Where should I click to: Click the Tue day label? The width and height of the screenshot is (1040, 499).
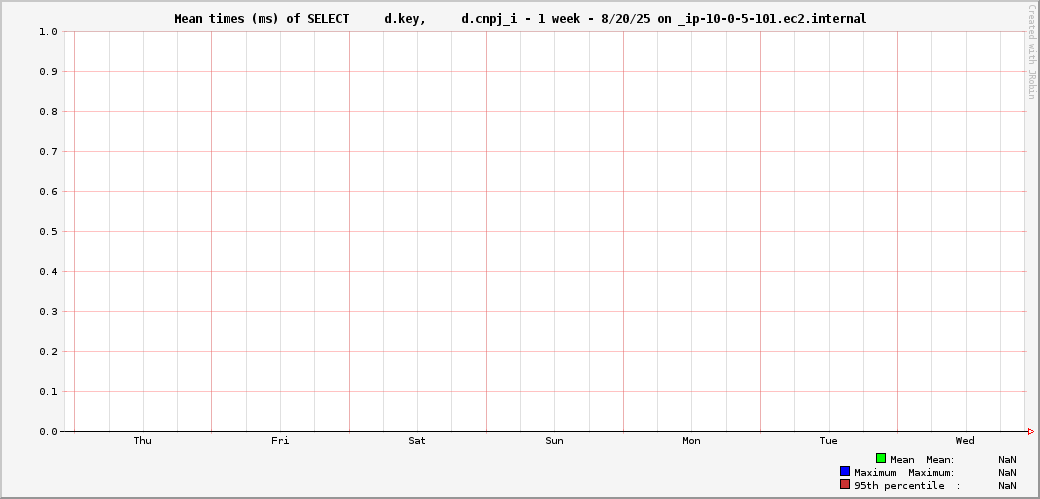pos(828,441)
